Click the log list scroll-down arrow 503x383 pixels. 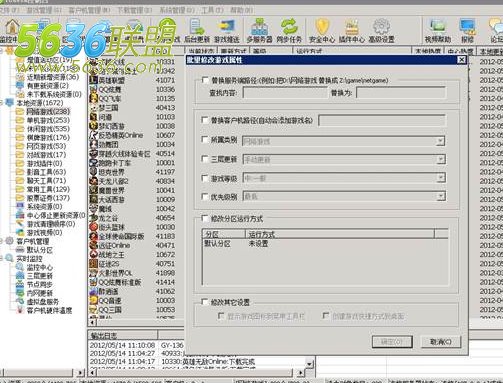310,364
